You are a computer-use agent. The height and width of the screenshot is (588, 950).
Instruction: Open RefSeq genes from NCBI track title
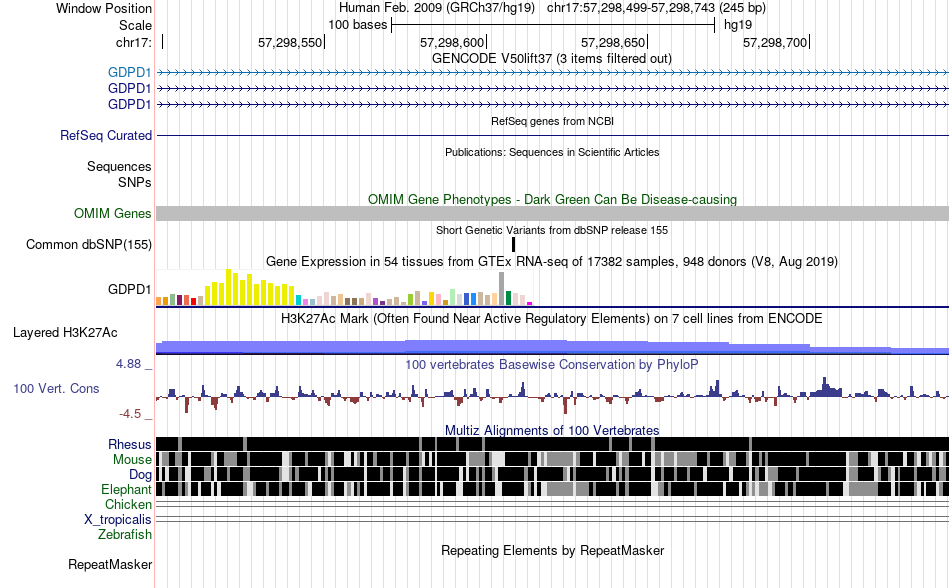[552, 121]
